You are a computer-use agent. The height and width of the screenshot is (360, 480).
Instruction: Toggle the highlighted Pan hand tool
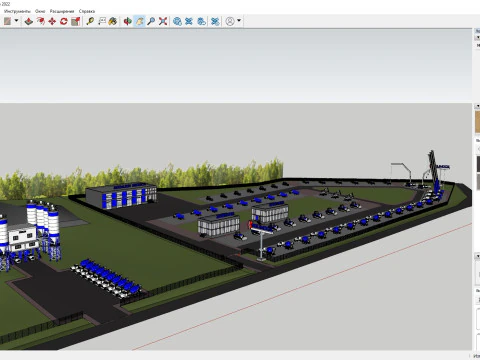click(x=139, y=21)
